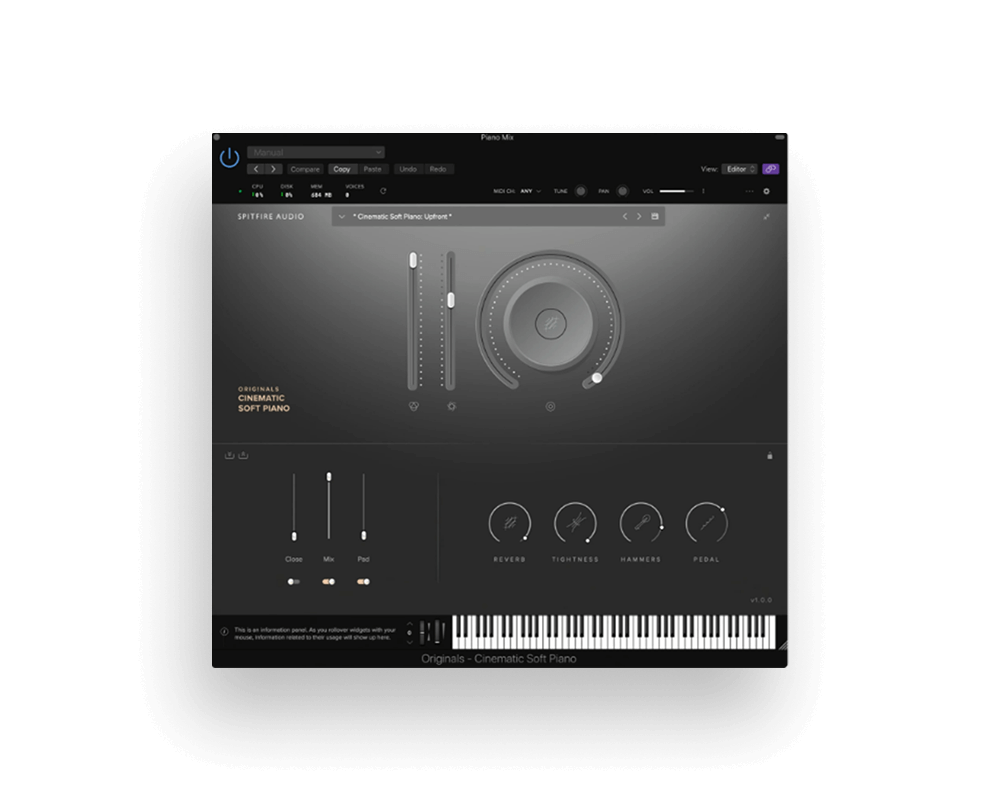Open the plug-in settings gear
Image resolution: width=1000 pixels, height=800 pixels.
click(767, 191)
